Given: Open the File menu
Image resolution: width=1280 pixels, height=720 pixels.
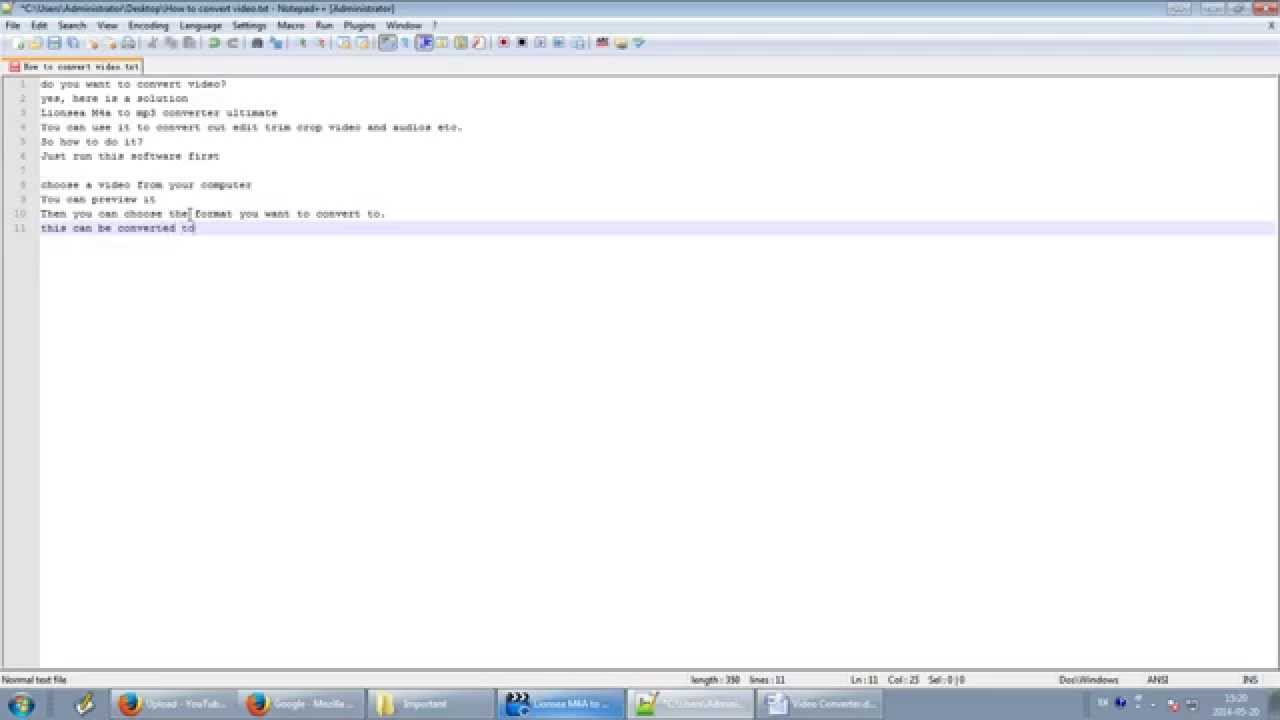Looking at the screenshot, I should pos(12,25).
